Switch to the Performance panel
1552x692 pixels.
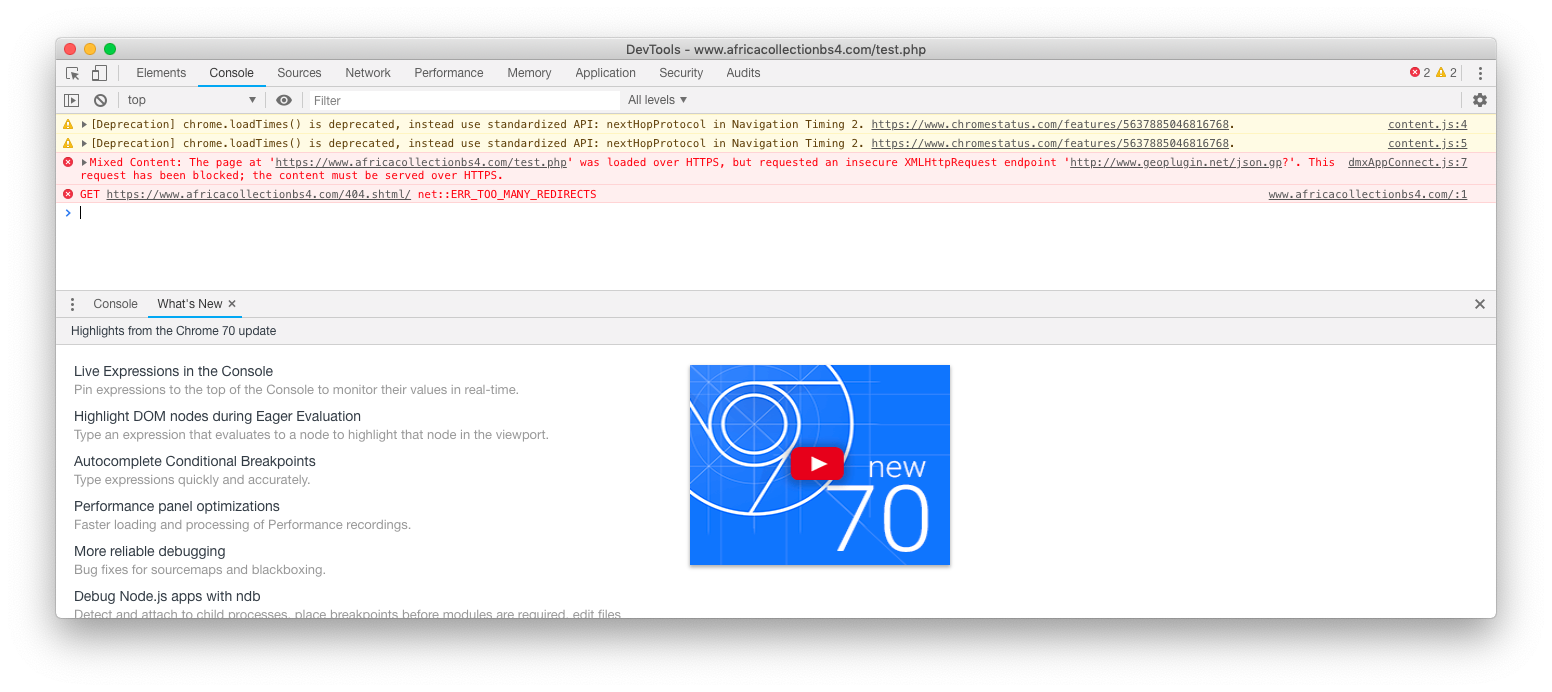coord(449,73)
